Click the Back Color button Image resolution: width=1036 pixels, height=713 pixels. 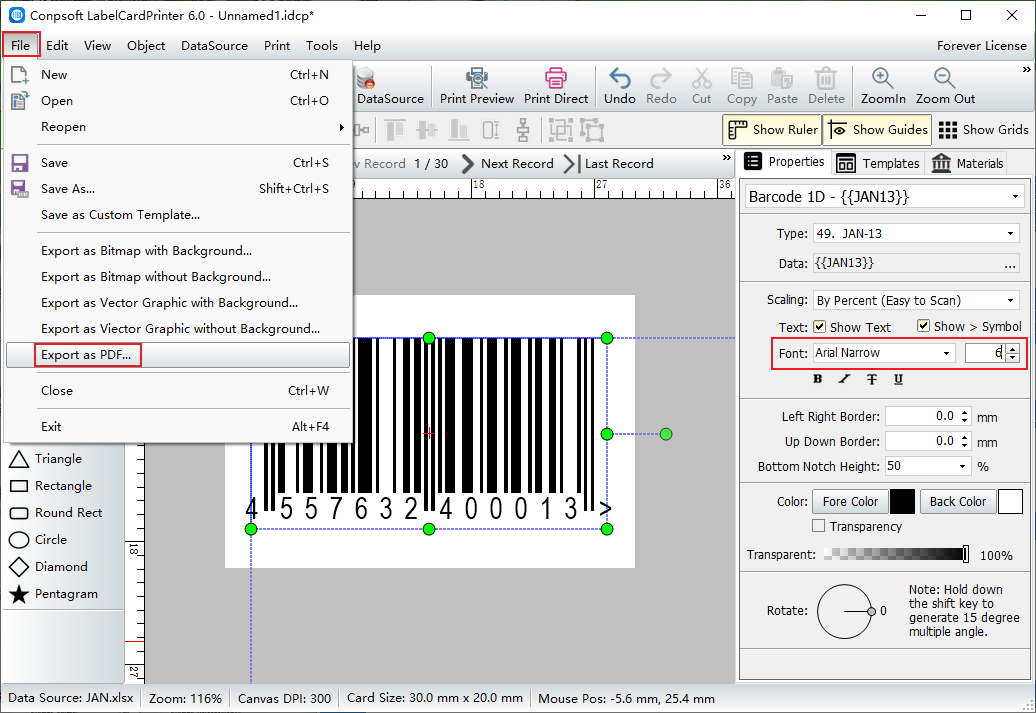click(x=957, y=502)
